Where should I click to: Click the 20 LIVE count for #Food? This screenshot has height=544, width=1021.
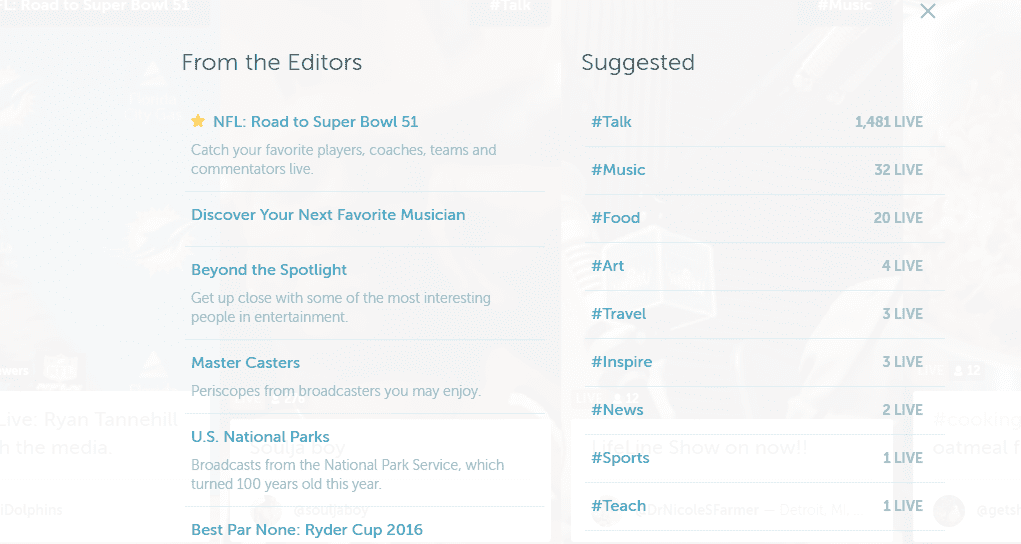899,218
